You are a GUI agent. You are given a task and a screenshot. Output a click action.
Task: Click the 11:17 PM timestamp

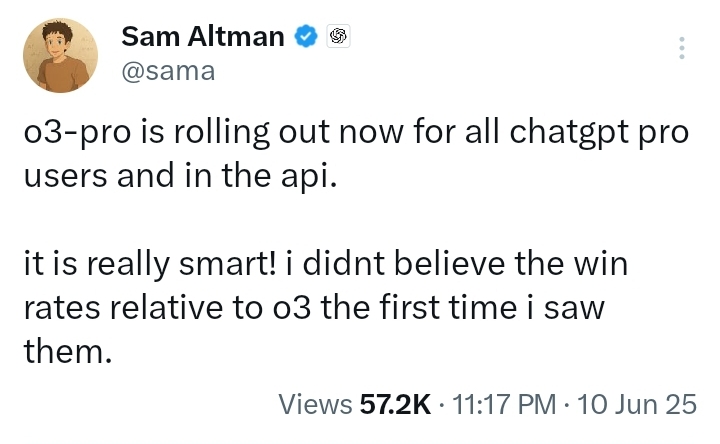504,404
